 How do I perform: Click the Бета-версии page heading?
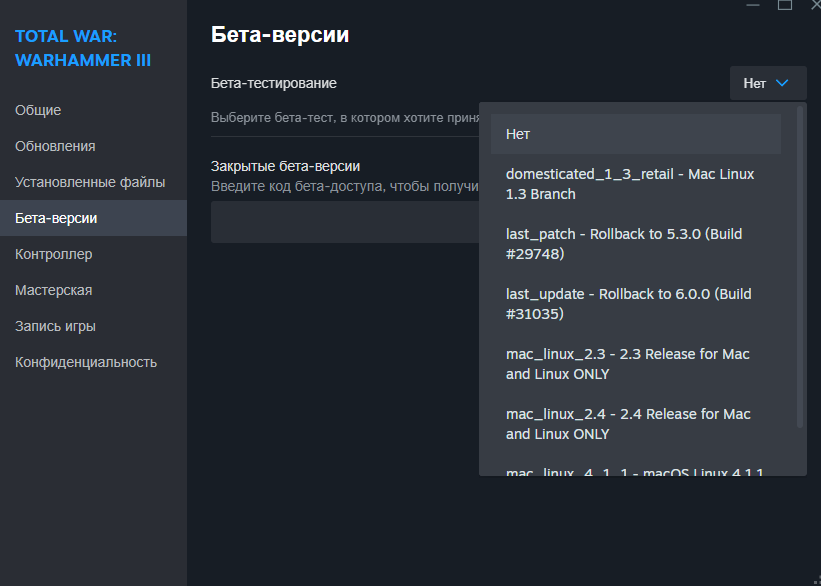click(280, 35)
